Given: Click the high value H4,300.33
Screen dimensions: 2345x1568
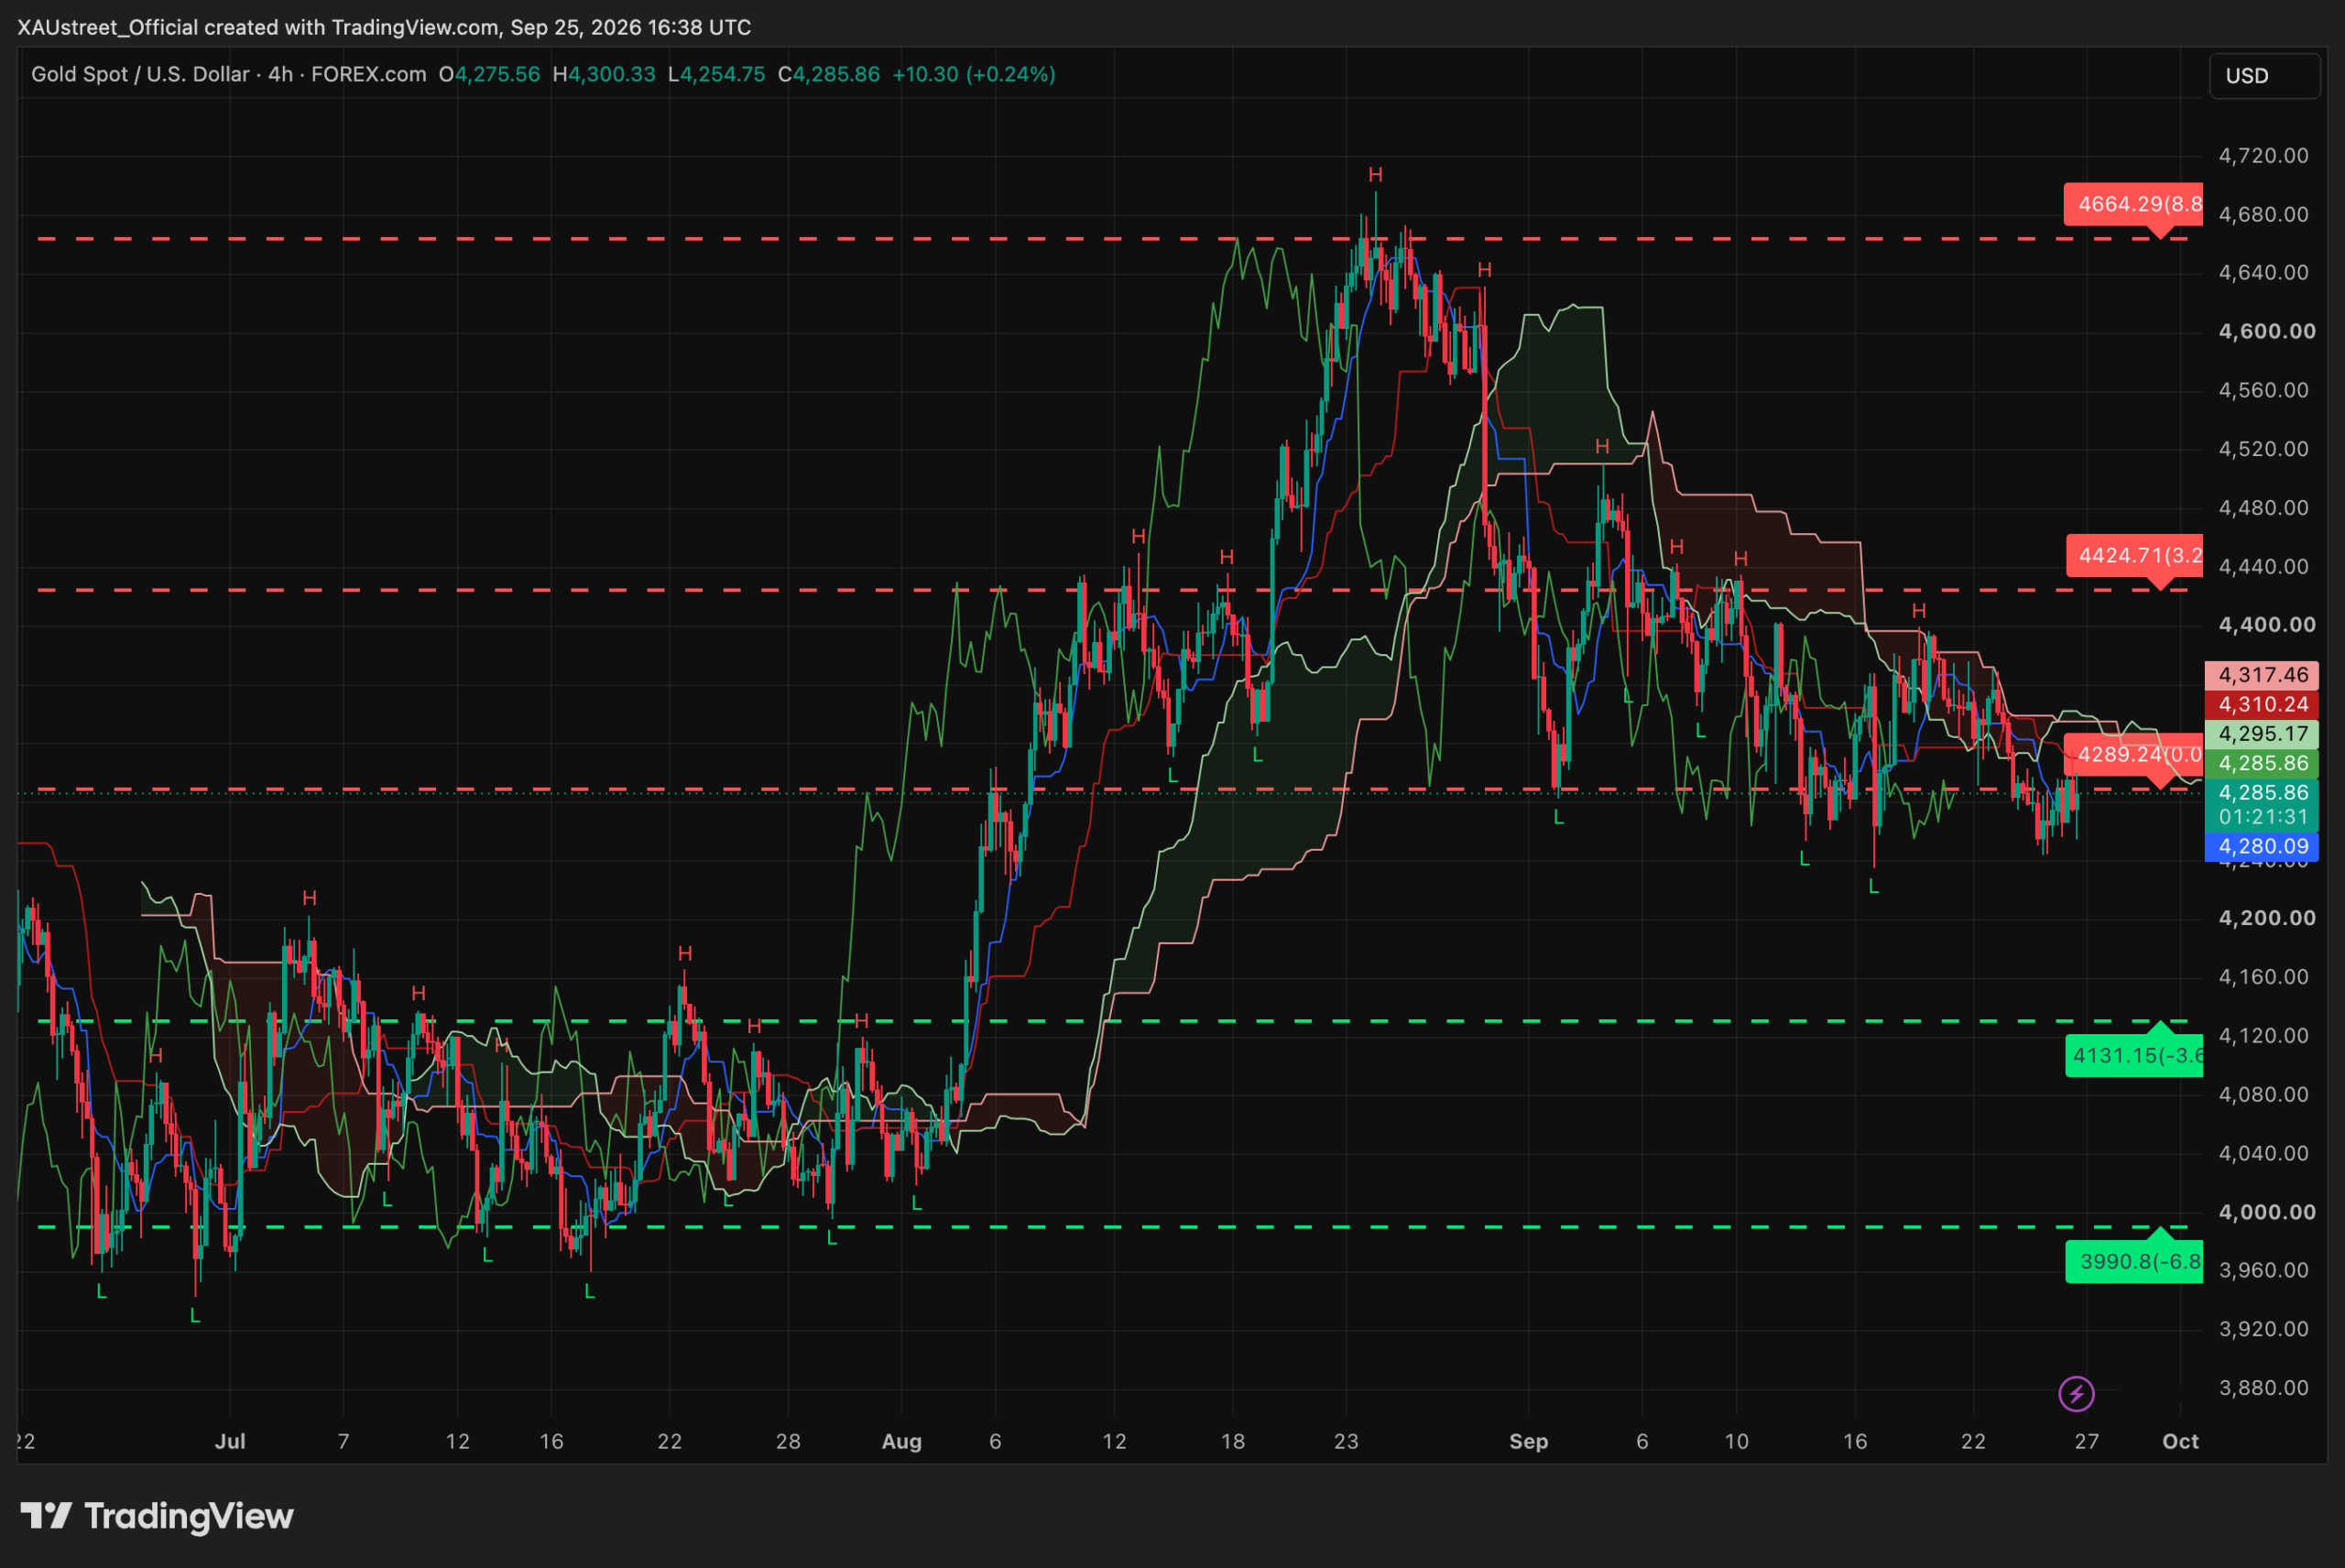Looking at the screenshot, I should pos(604,74).
